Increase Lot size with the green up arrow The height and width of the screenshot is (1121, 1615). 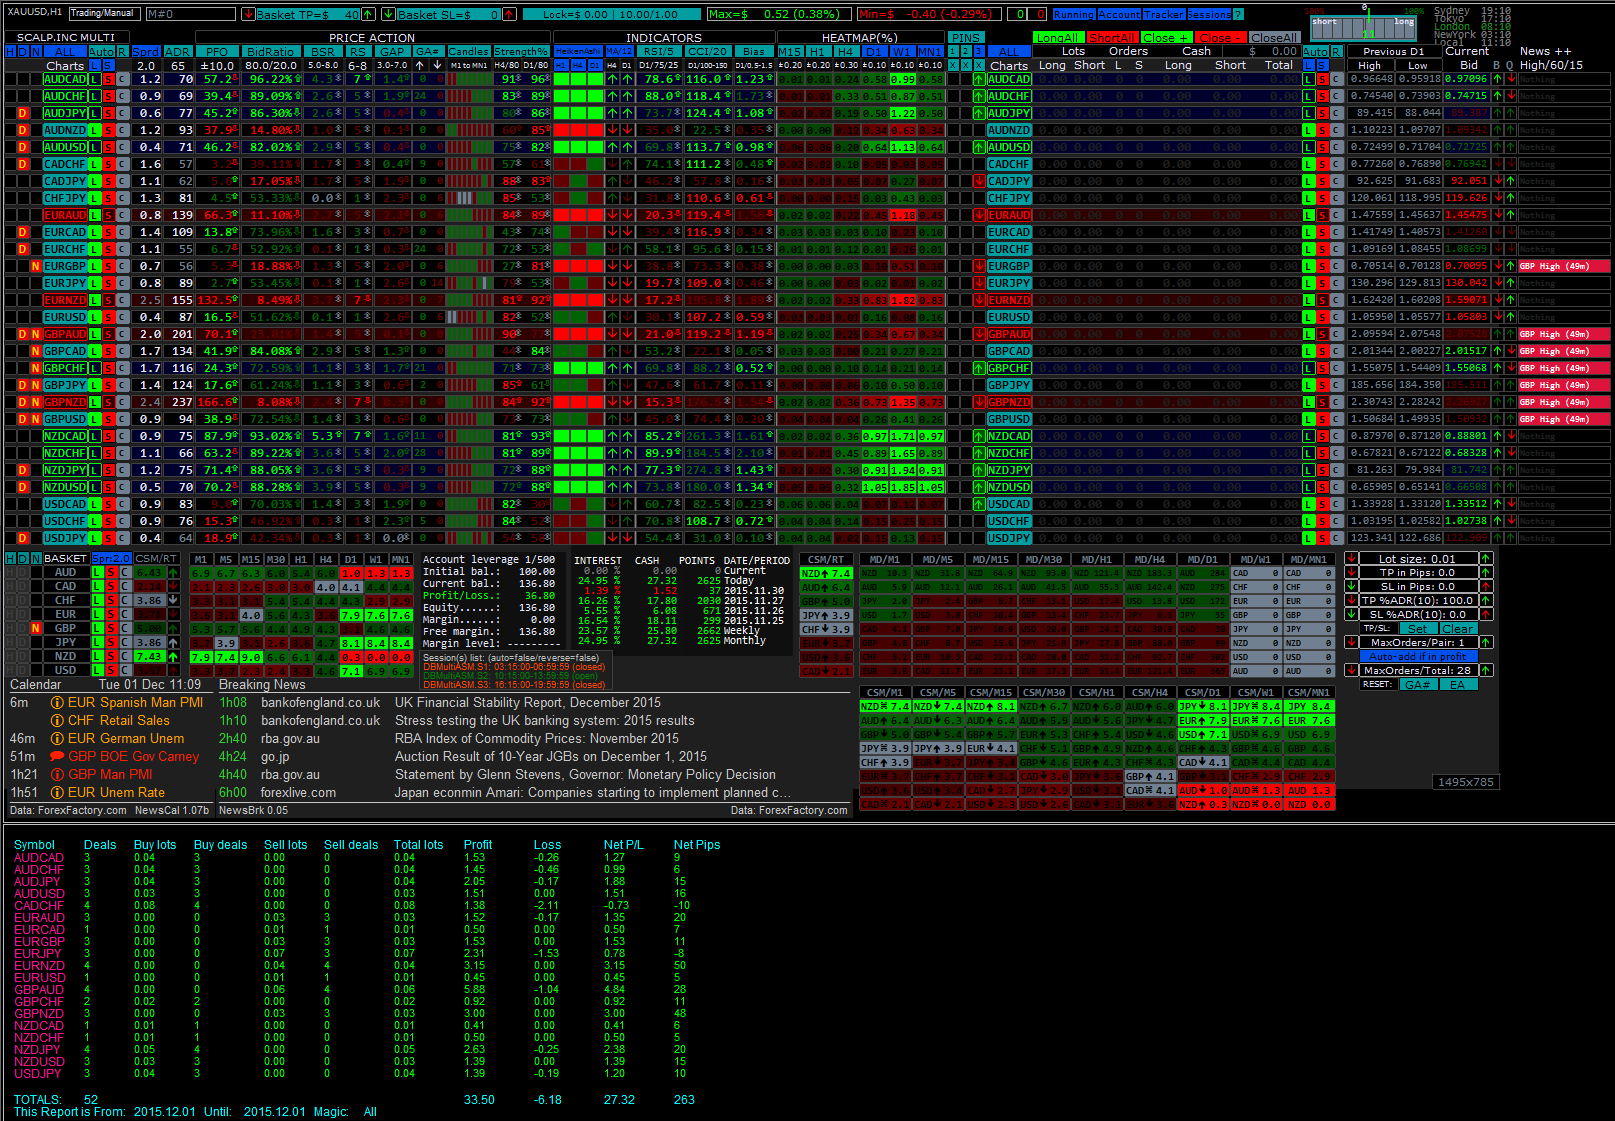click(1486, 559)
